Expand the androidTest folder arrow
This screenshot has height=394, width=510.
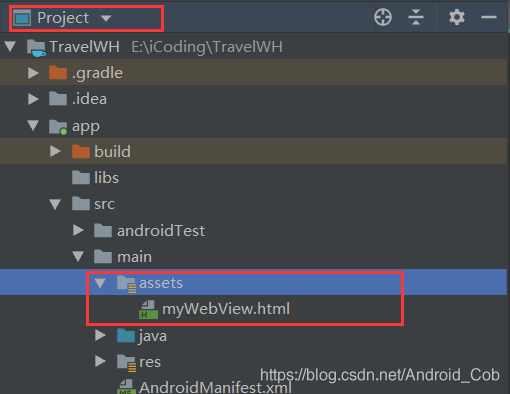tap(78, 230)
